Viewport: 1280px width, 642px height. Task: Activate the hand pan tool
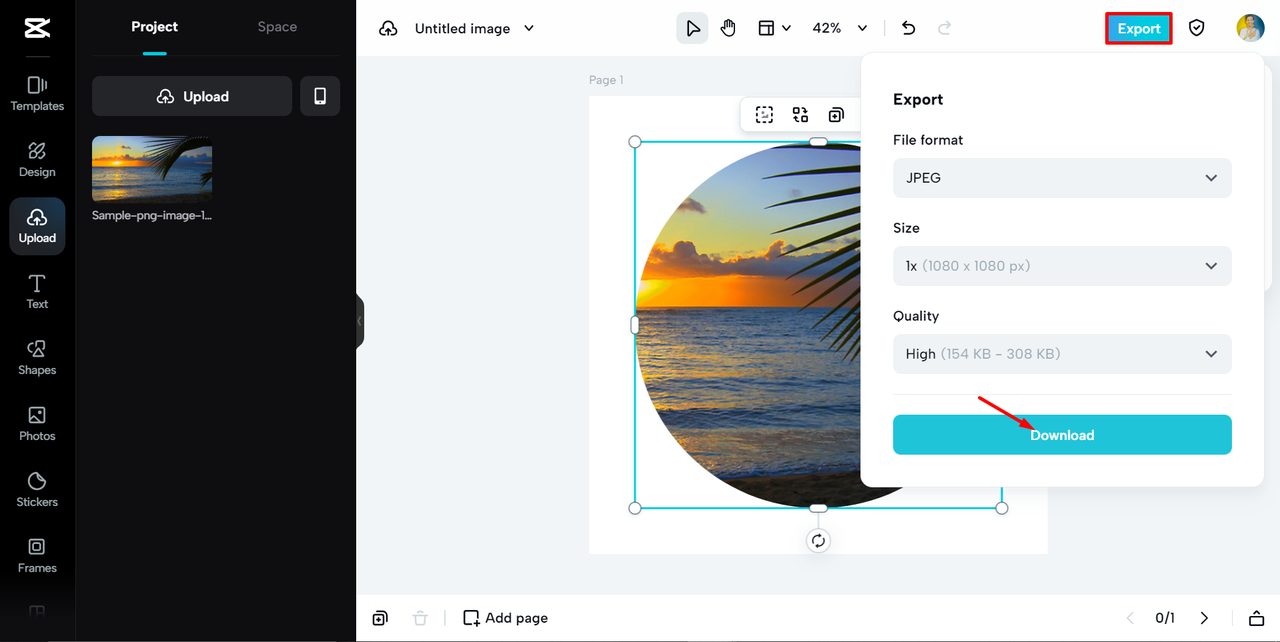pos(728,28)
